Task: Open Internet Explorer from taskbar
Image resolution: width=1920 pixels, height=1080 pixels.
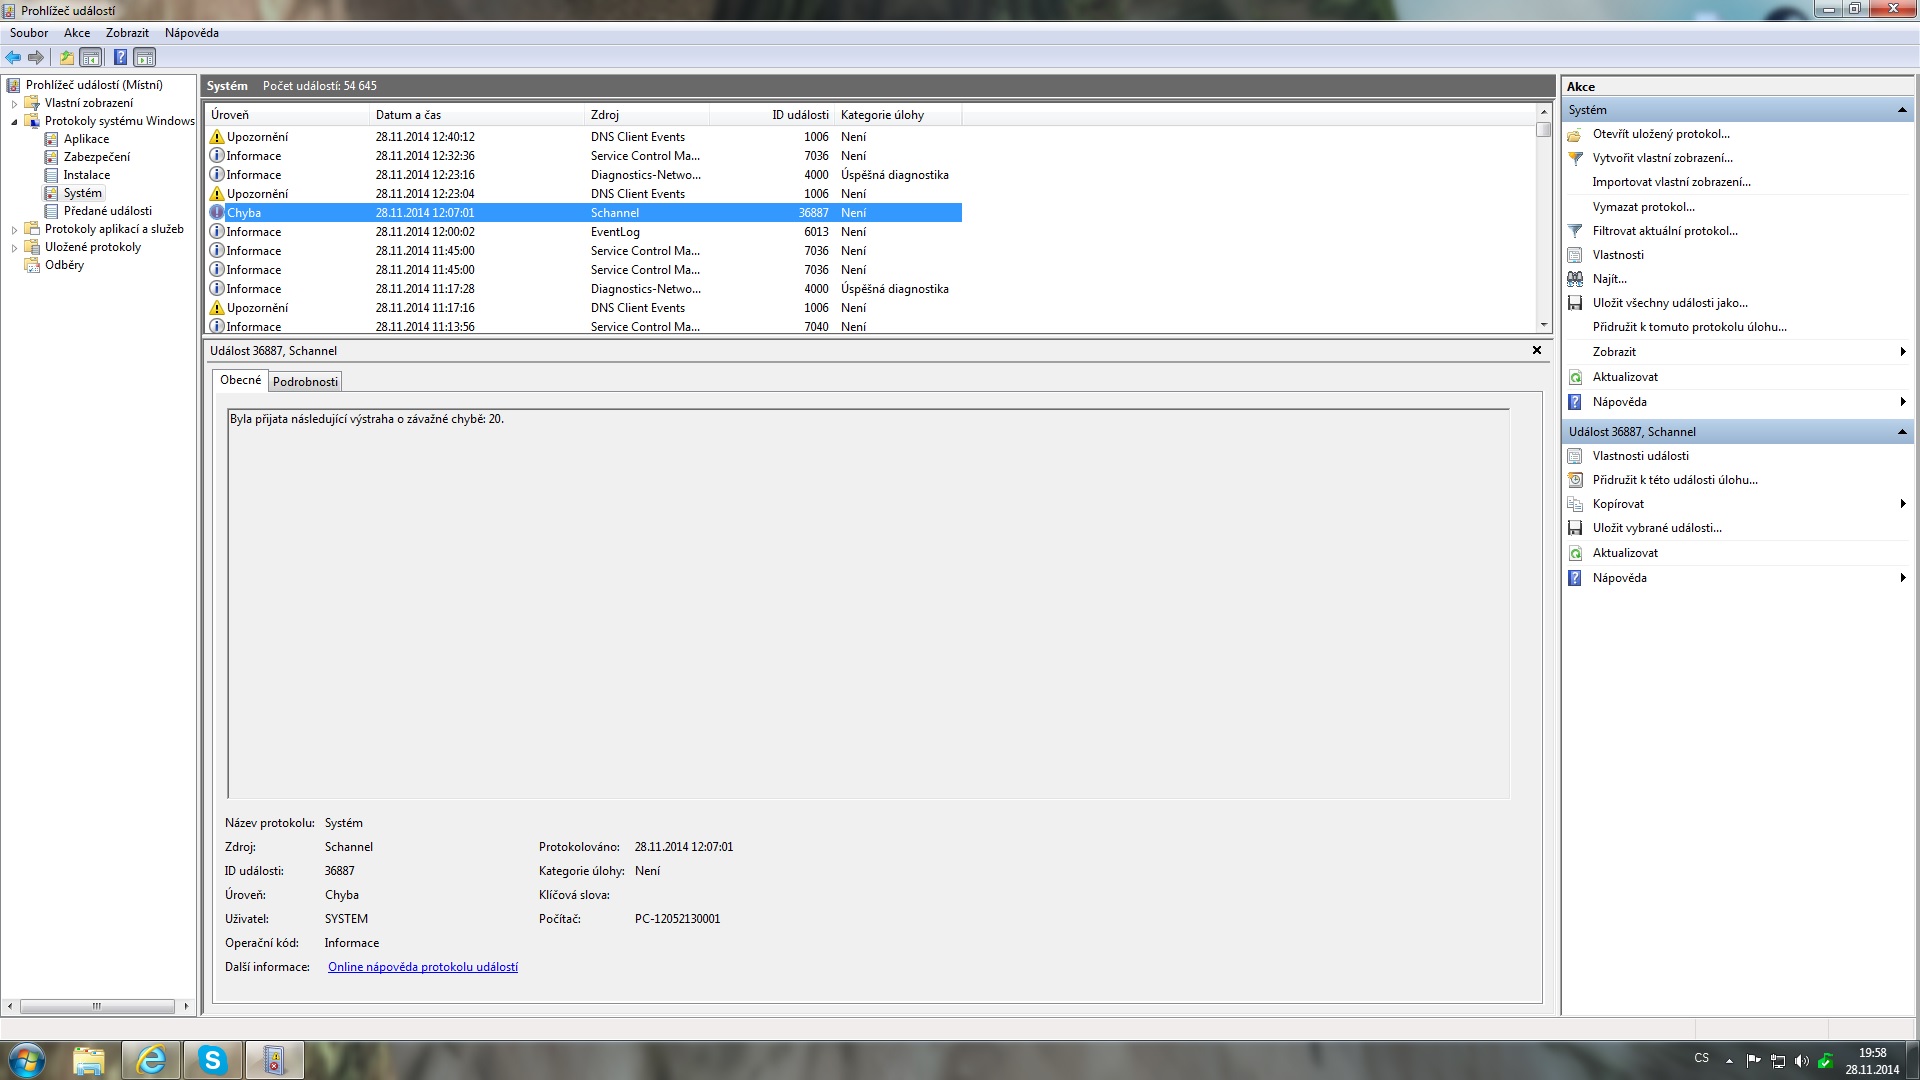Action: click(x=151, y=1060)
